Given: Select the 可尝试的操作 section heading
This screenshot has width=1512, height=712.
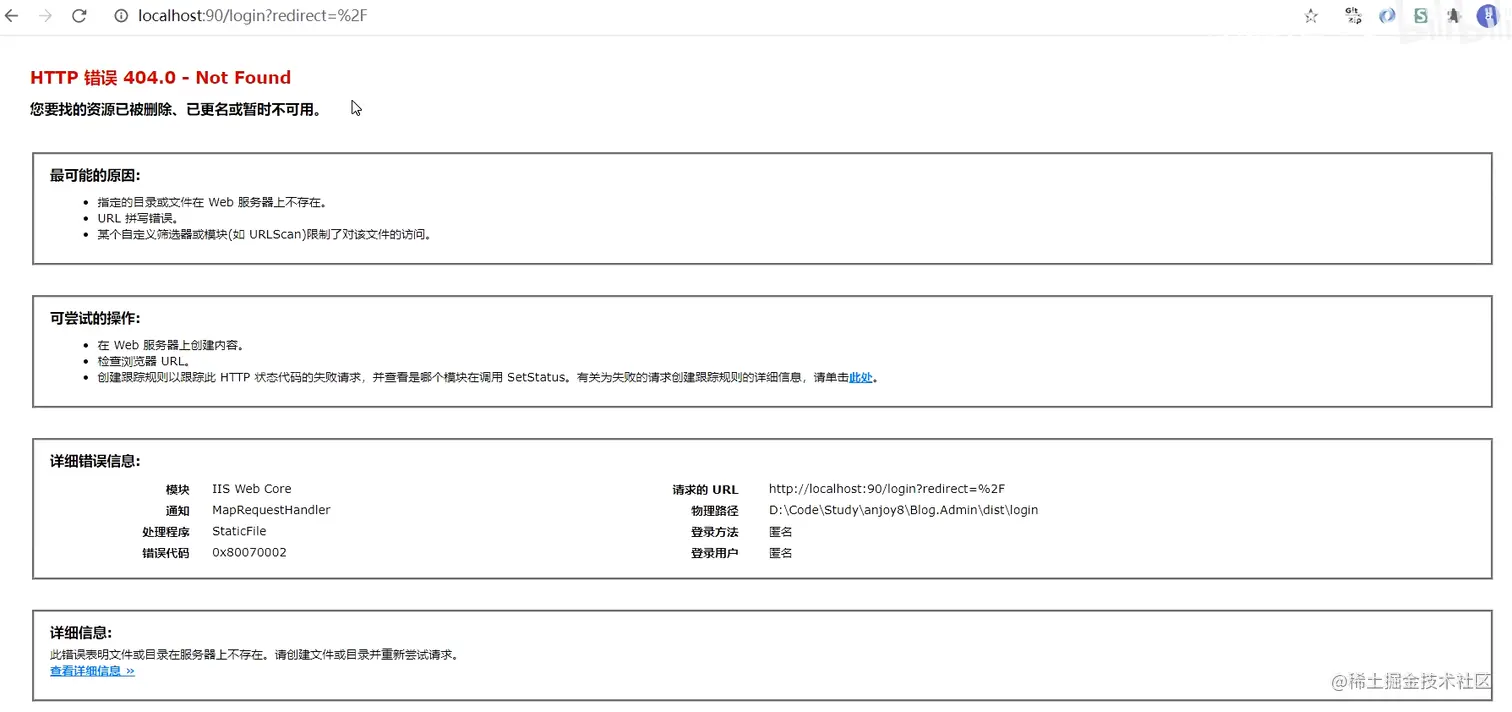Looking at the screenshot, I should pyautogui.click(x=95, y=318).
